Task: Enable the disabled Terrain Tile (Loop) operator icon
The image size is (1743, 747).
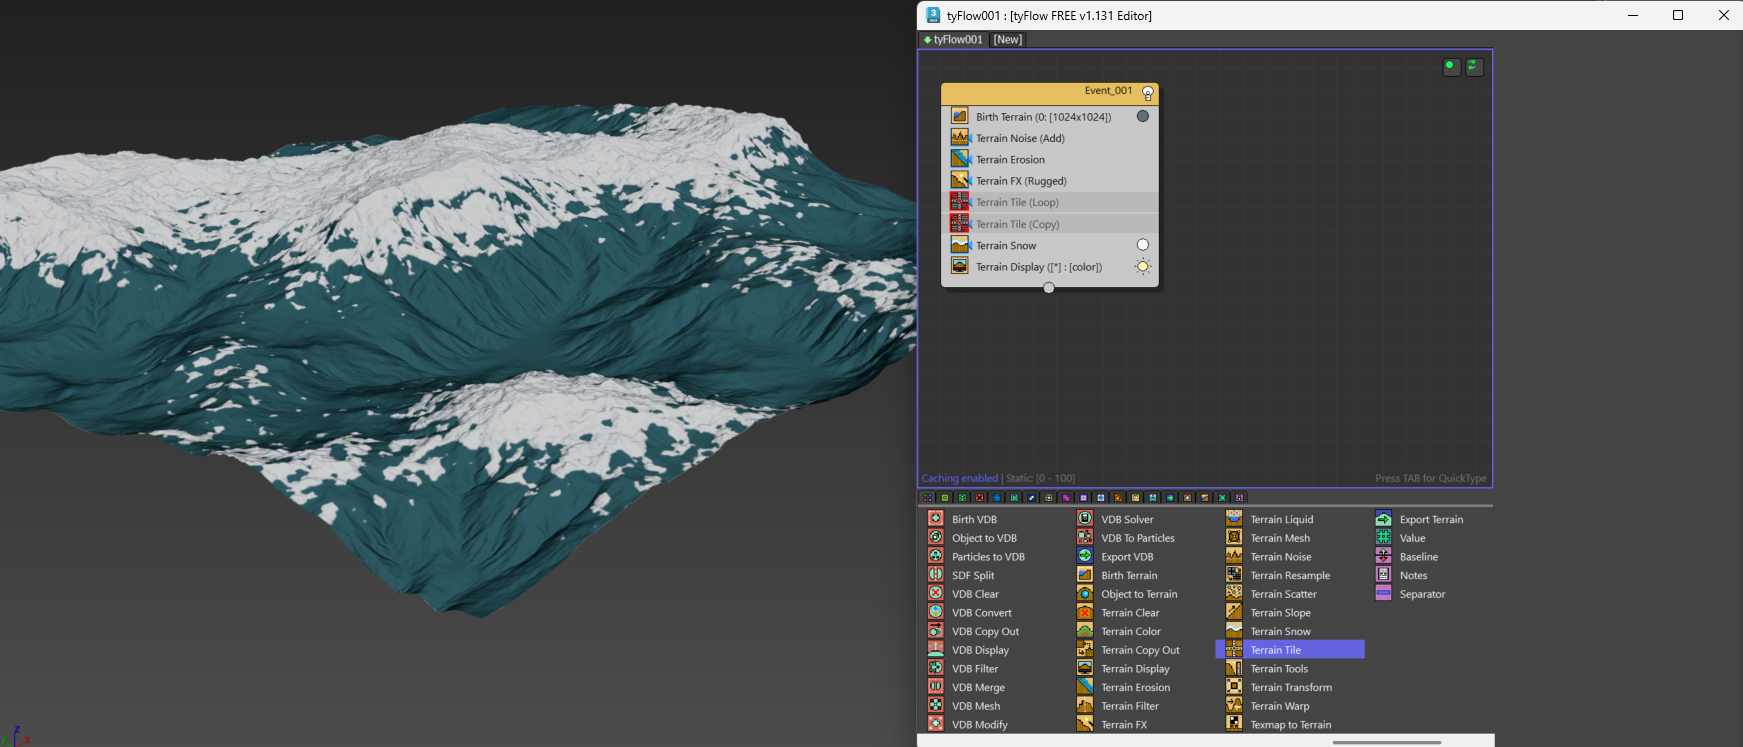Action: point(959,202)
